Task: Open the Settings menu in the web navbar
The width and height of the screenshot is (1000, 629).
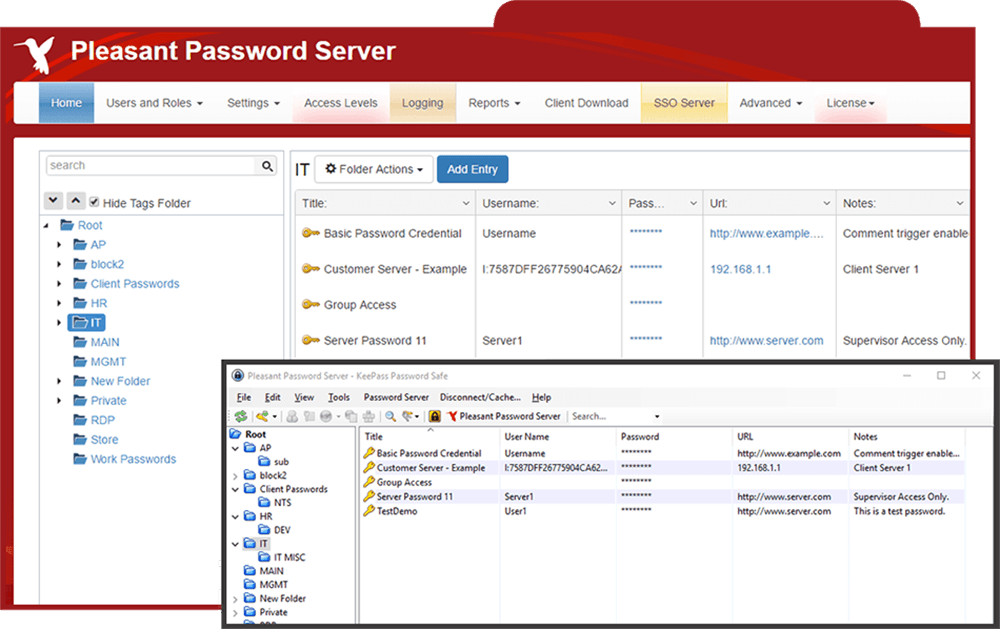Action: point(253,103)
